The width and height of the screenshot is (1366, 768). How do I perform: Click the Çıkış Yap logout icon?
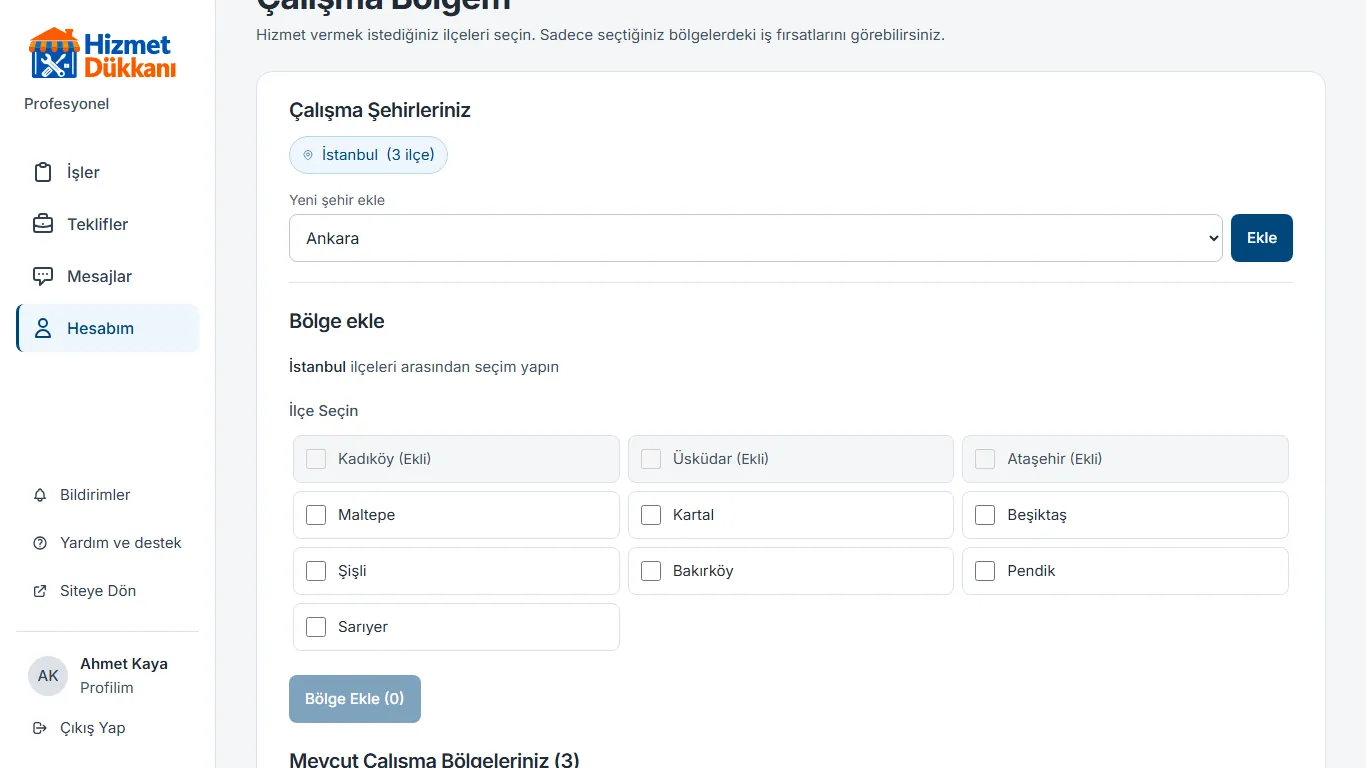pyautogui.click(x=40, y=728)
